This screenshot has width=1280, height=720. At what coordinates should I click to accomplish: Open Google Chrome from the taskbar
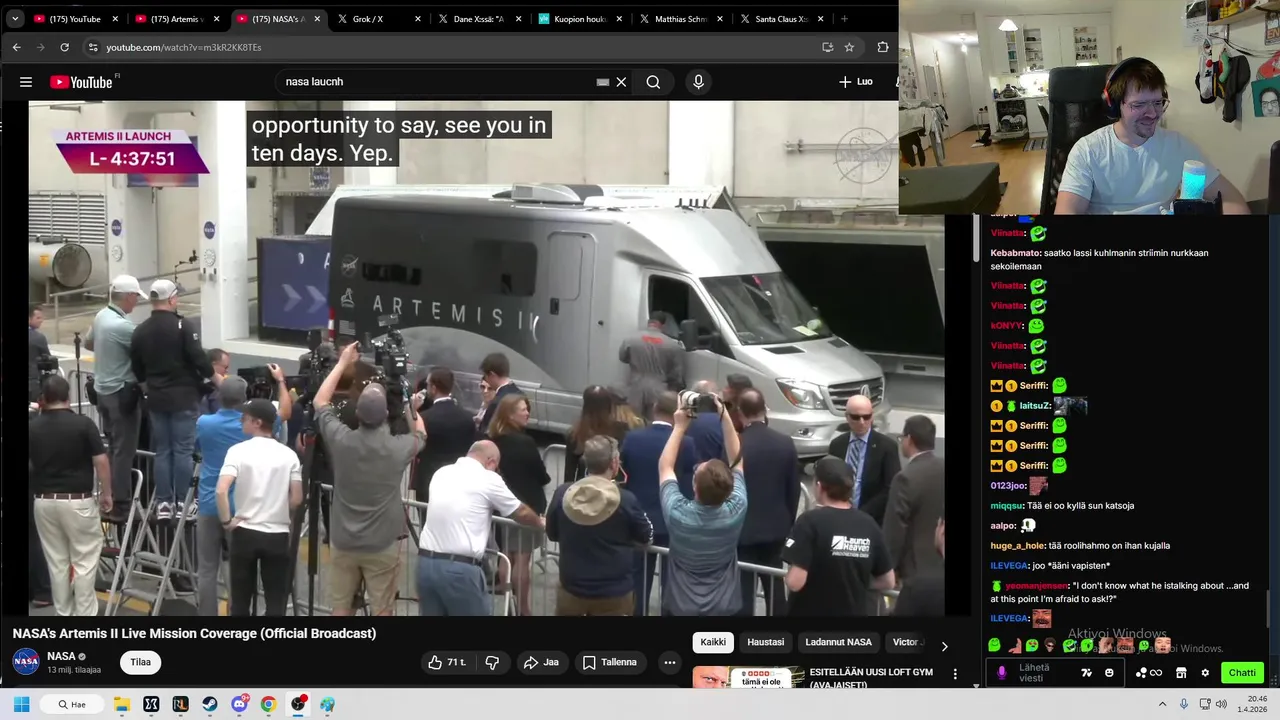[268, 704]
